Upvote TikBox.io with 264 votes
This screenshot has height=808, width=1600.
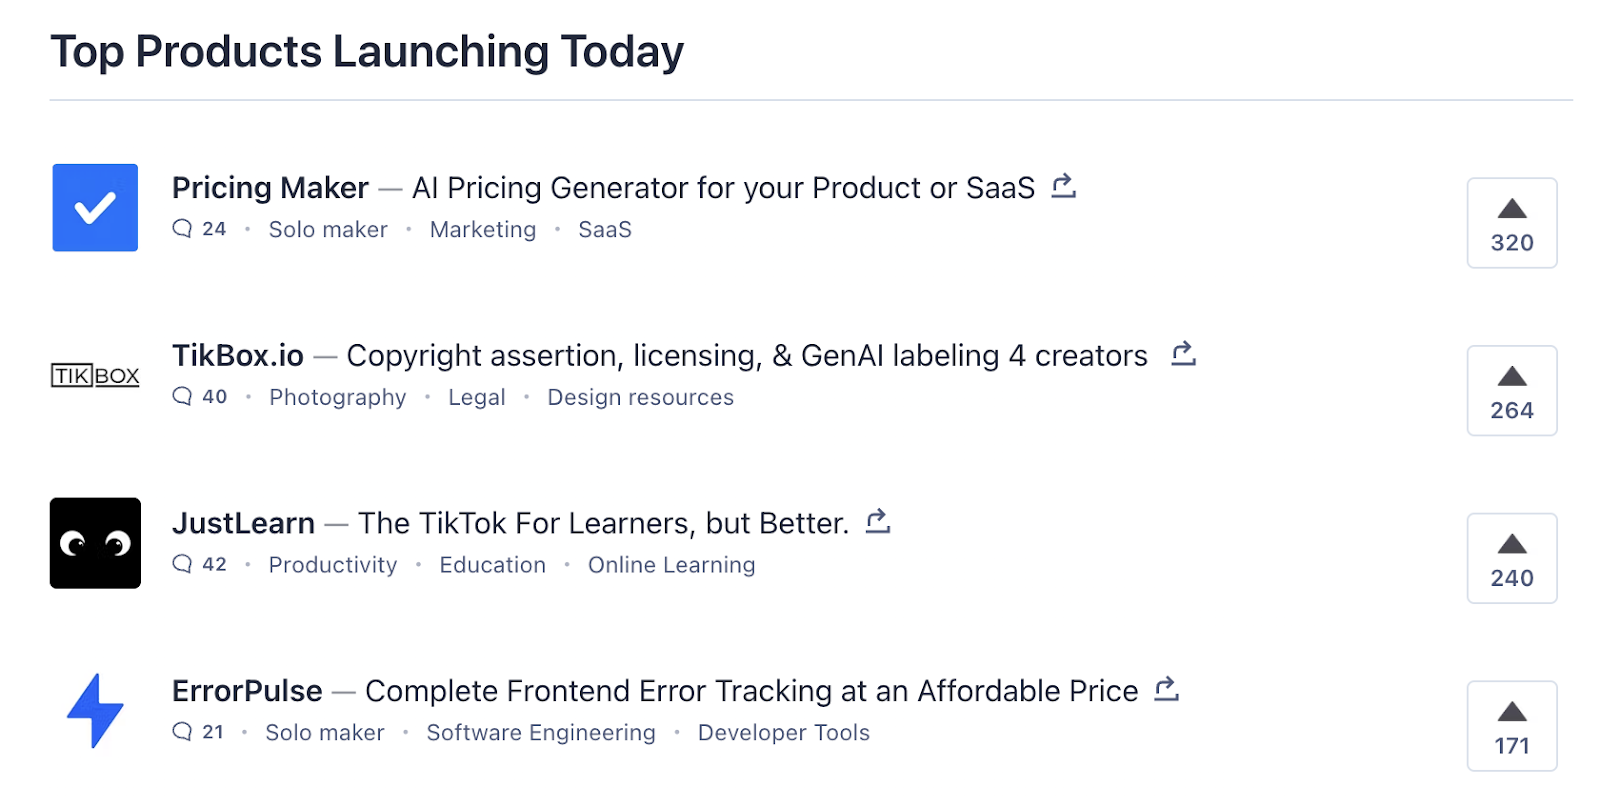click(1512, 391)
